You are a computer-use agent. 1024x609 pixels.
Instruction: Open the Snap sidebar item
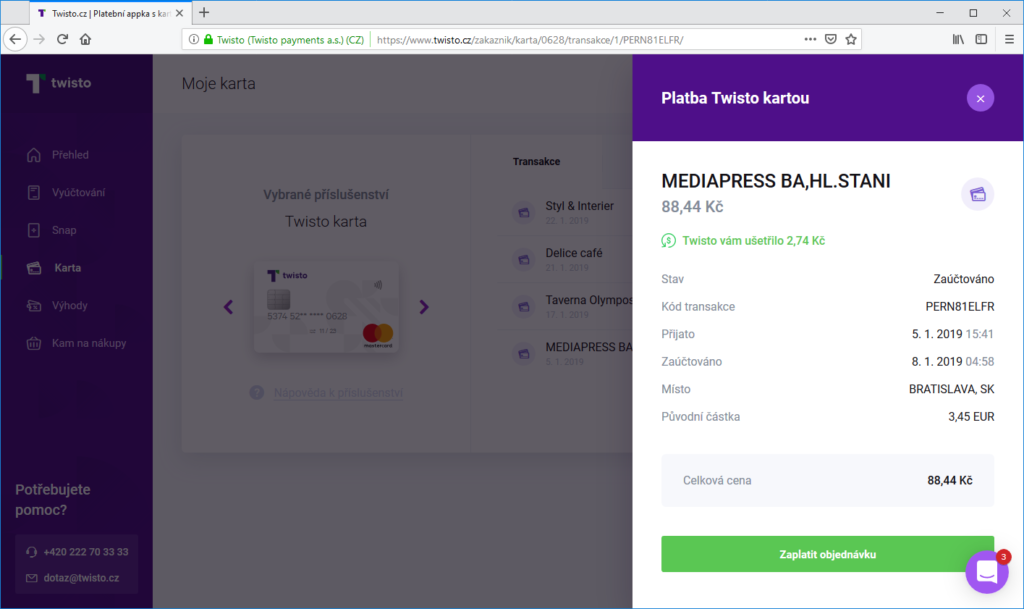coord(64,230)
